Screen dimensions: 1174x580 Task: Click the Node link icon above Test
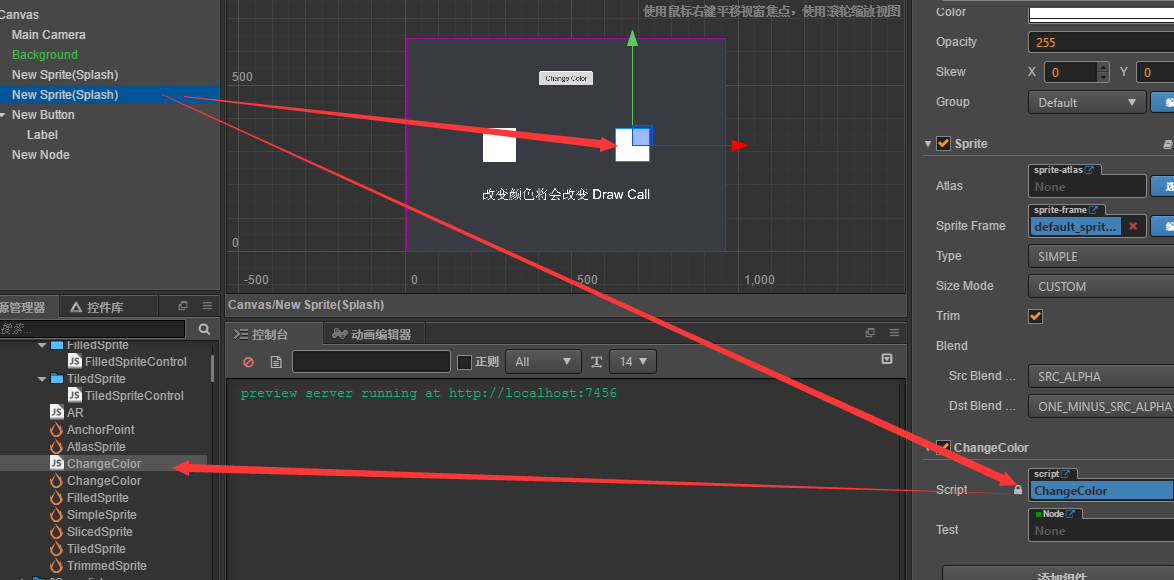click(1071, 514)
